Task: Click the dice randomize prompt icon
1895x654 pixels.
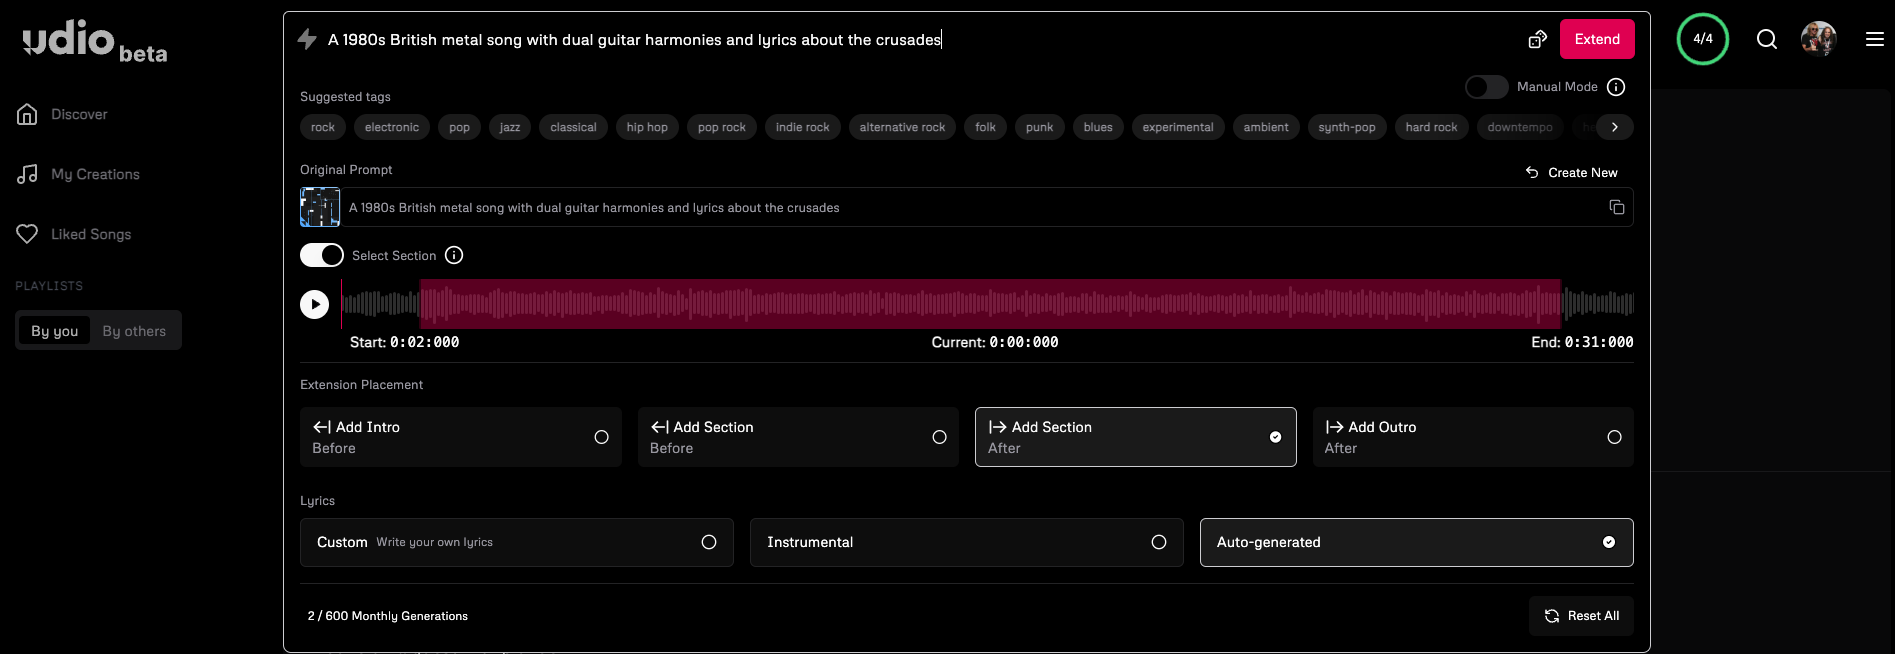Action: [x=1537, y=39]
